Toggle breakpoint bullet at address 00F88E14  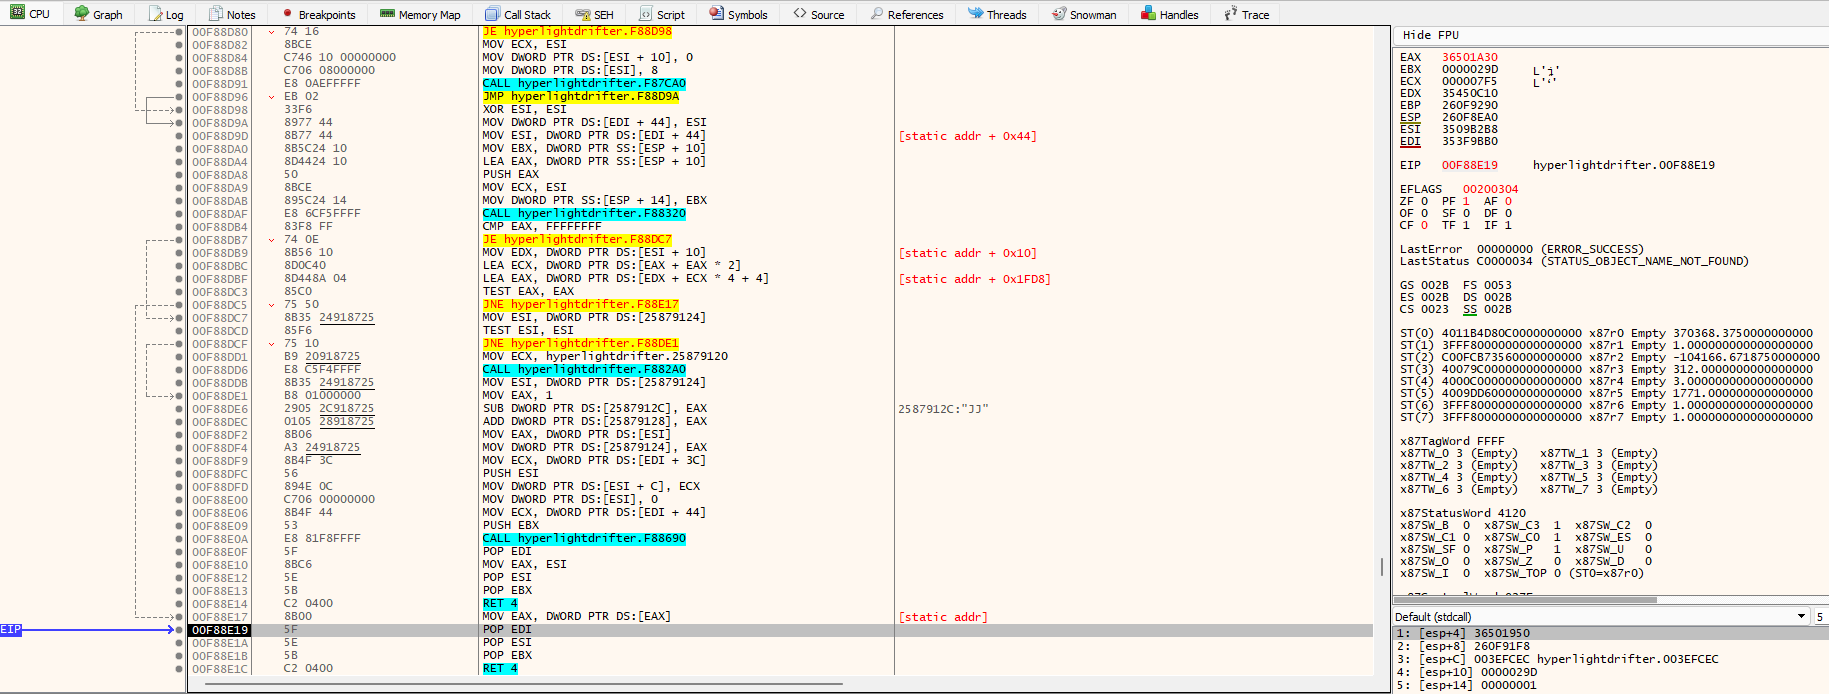tap(179, 604)
